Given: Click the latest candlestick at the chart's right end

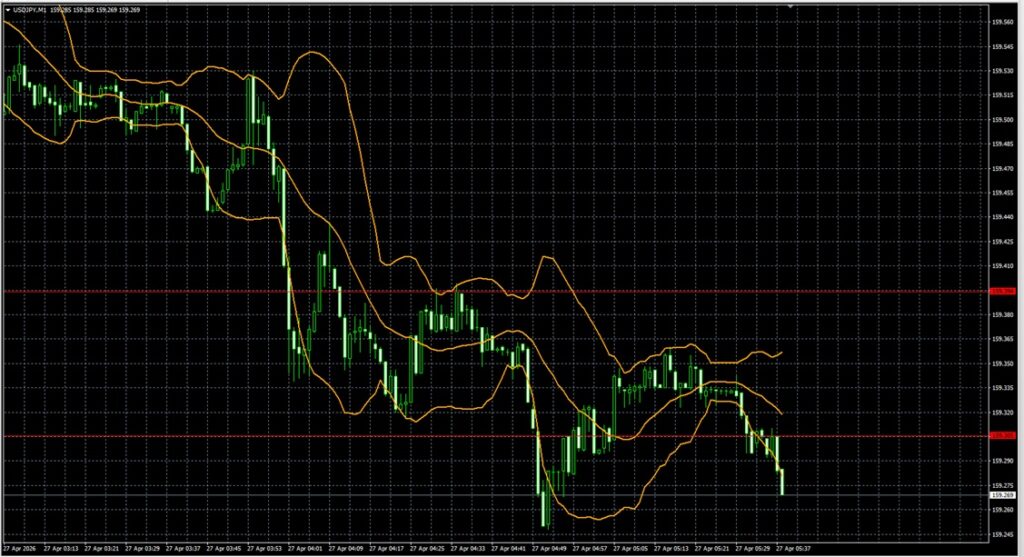Looking at the screenshot, I should [782, 481].
